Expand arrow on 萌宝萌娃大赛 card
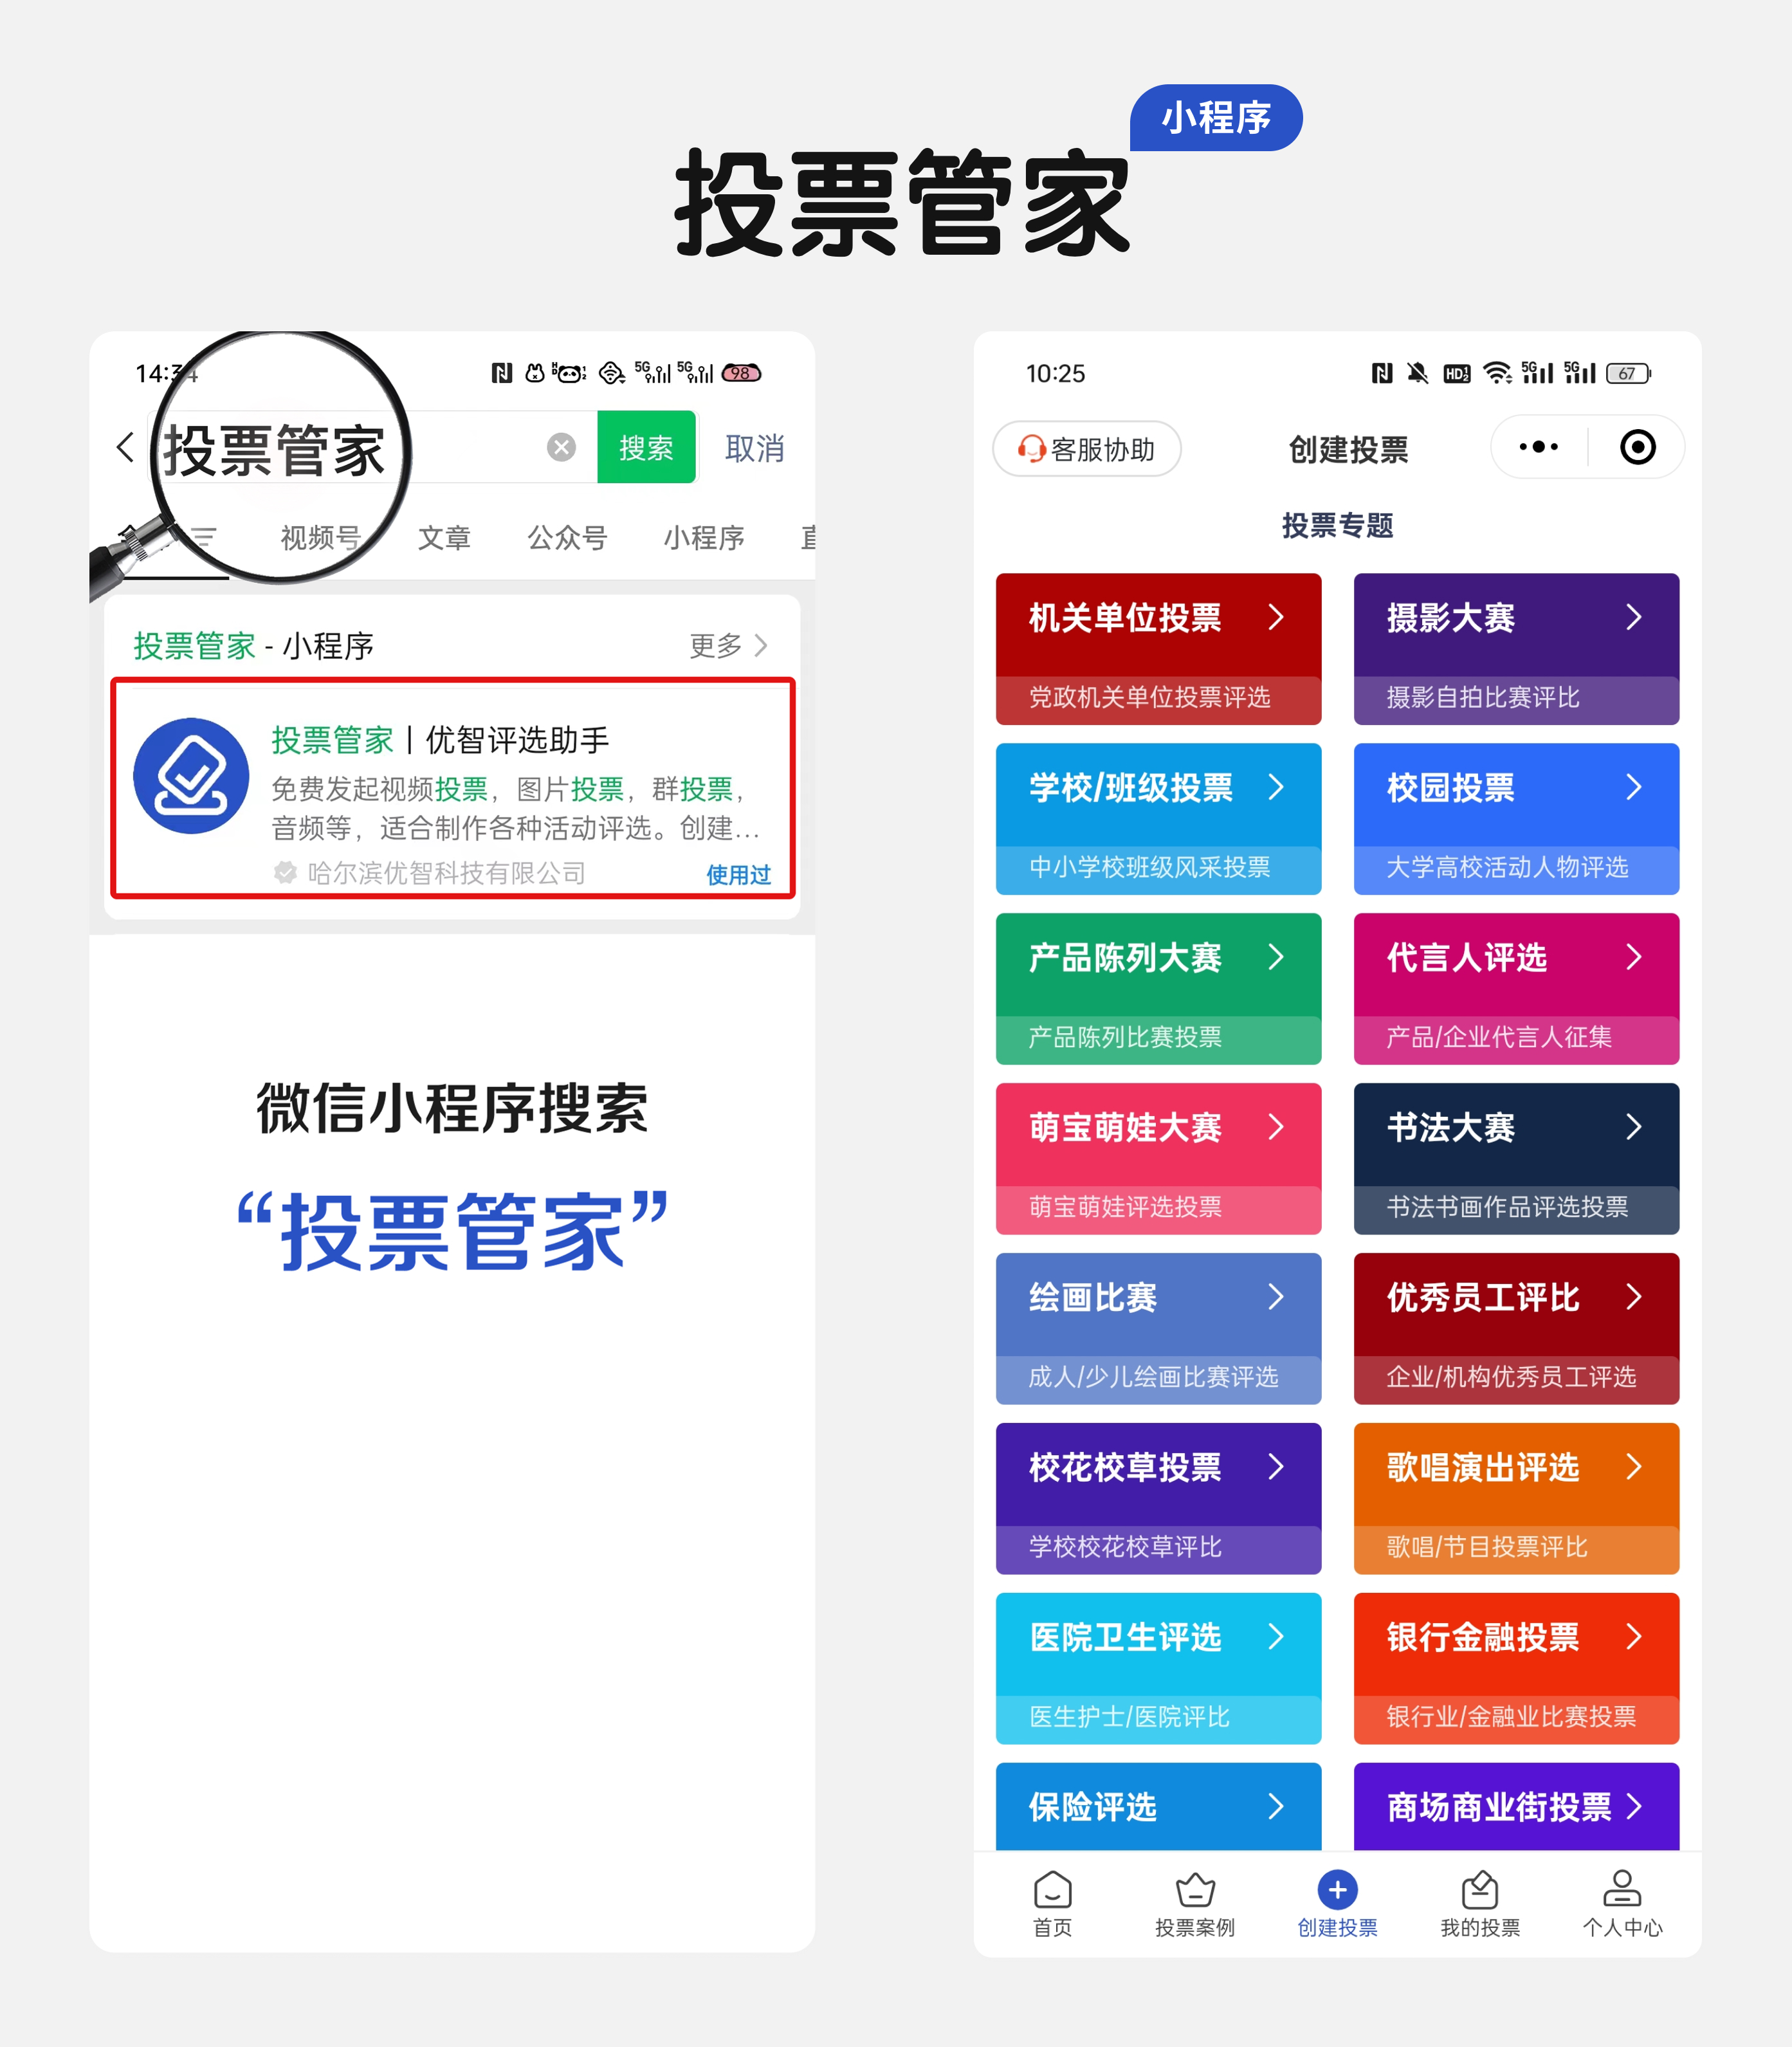 (1275, 1127)
